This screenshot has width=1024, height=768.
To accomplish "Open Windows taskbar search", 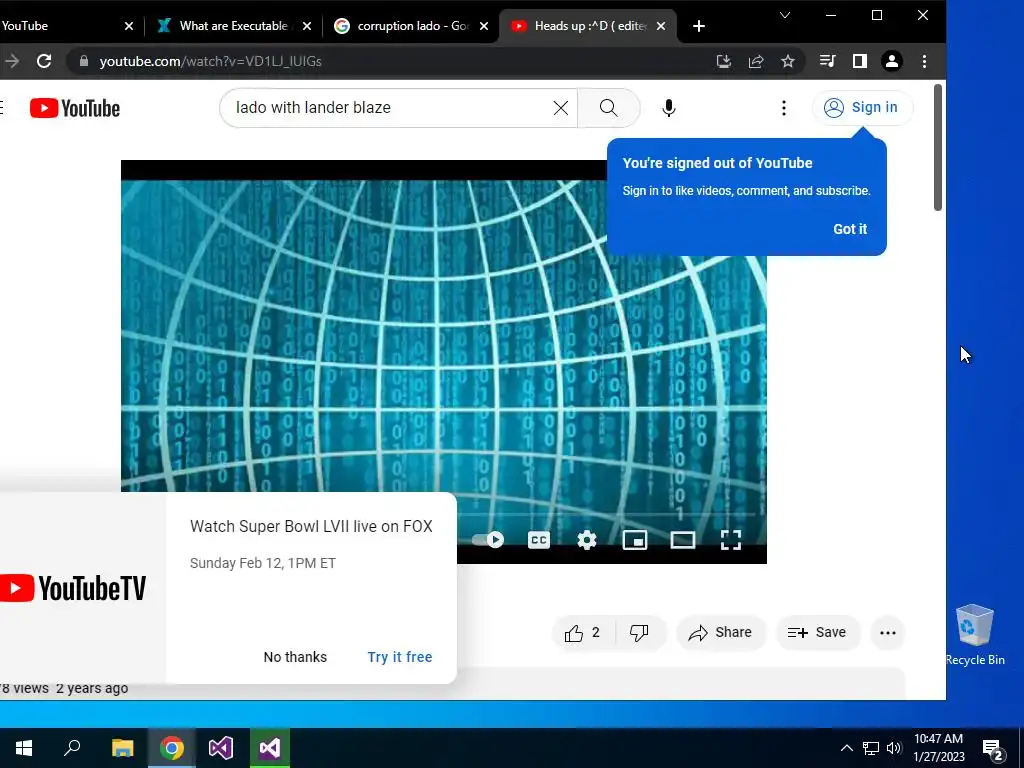I will tap(72, 748).
